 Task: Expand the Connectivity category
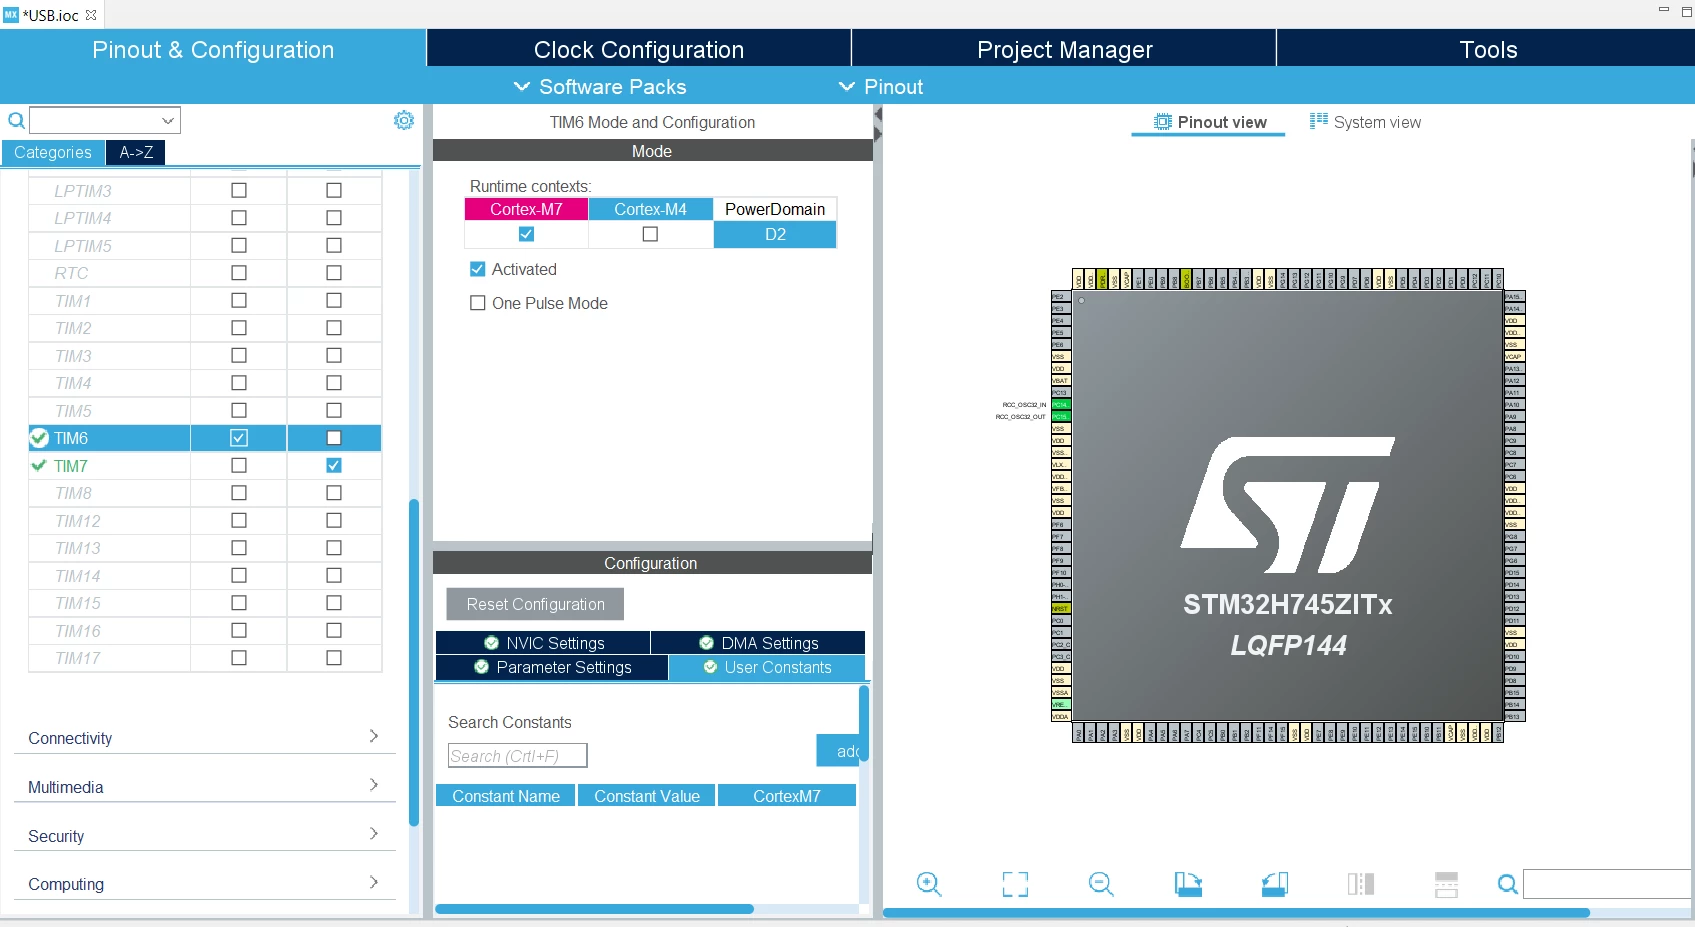click(205, 738)
